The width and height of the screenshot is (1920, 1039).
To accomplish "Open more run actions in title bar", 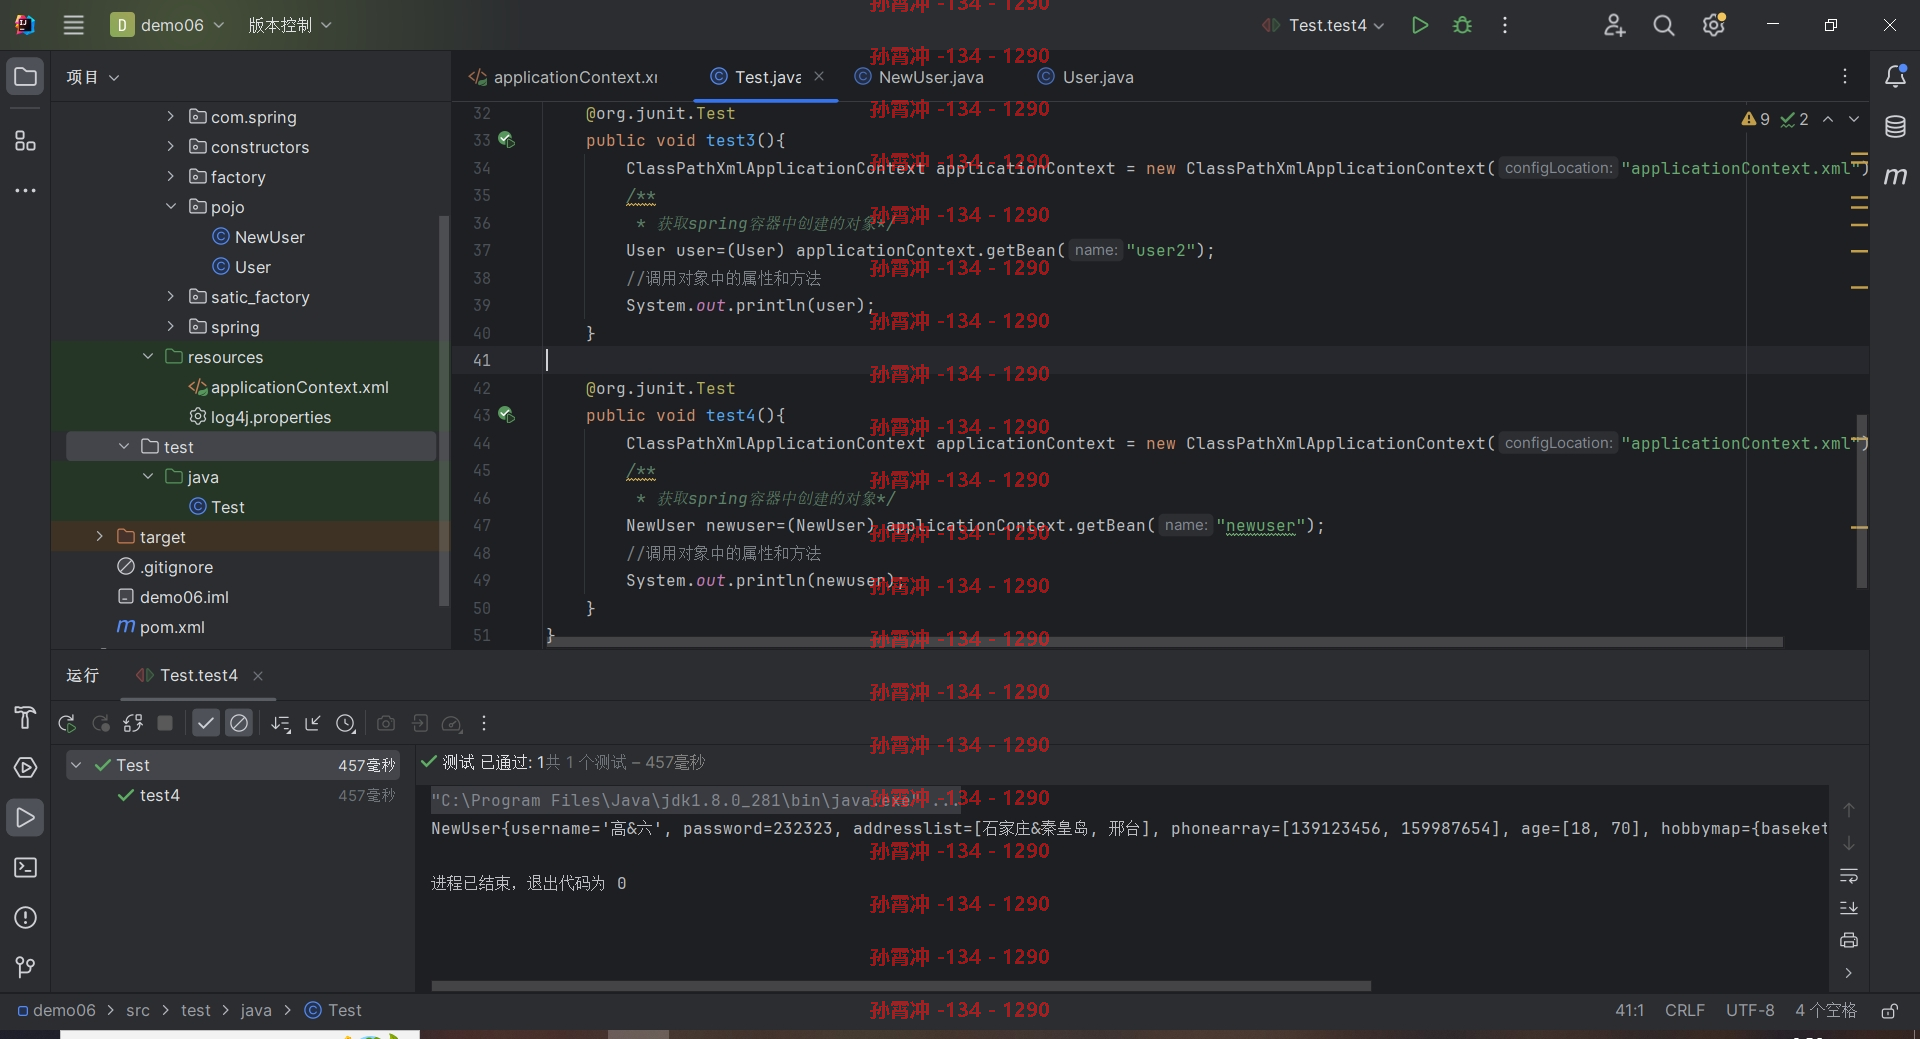I will tap(1504, 25).
